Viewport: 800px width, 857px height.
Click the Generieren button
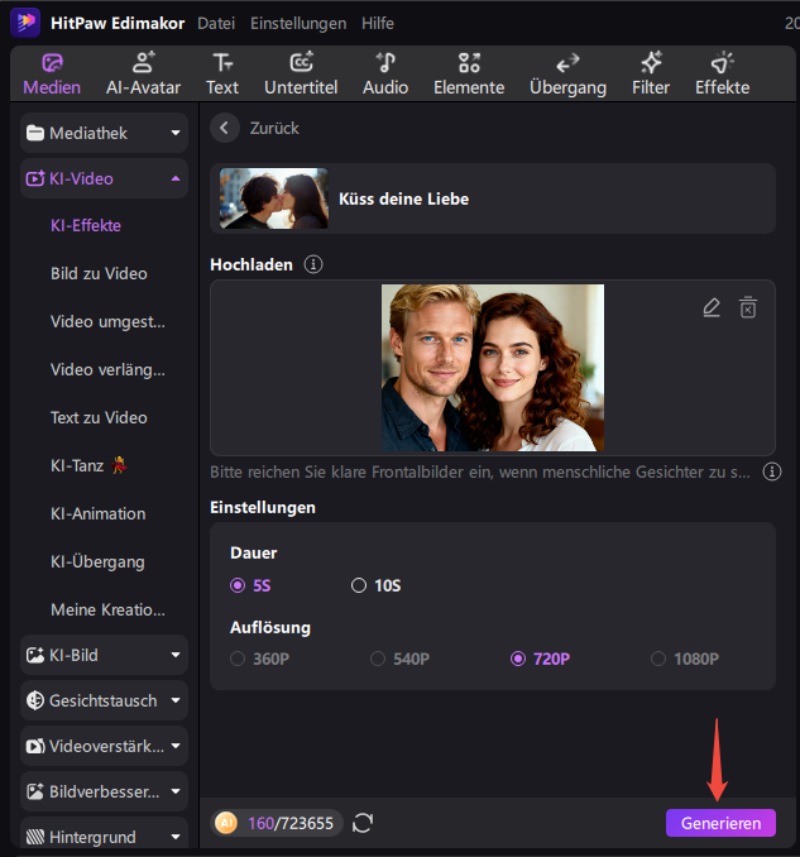(720, 823)
